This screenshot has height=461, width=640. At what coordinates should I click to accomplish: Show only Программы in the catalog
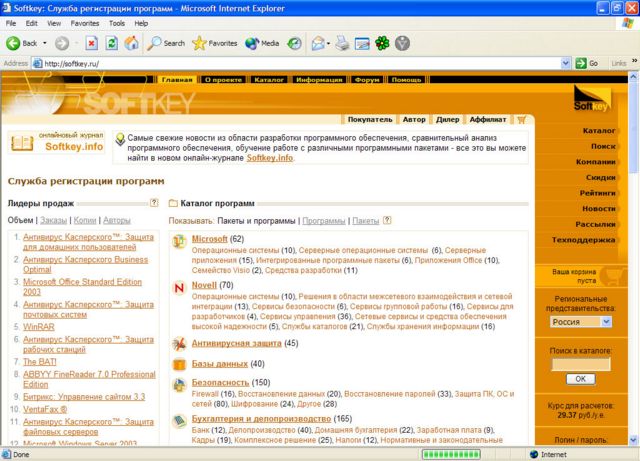point(324,220)
